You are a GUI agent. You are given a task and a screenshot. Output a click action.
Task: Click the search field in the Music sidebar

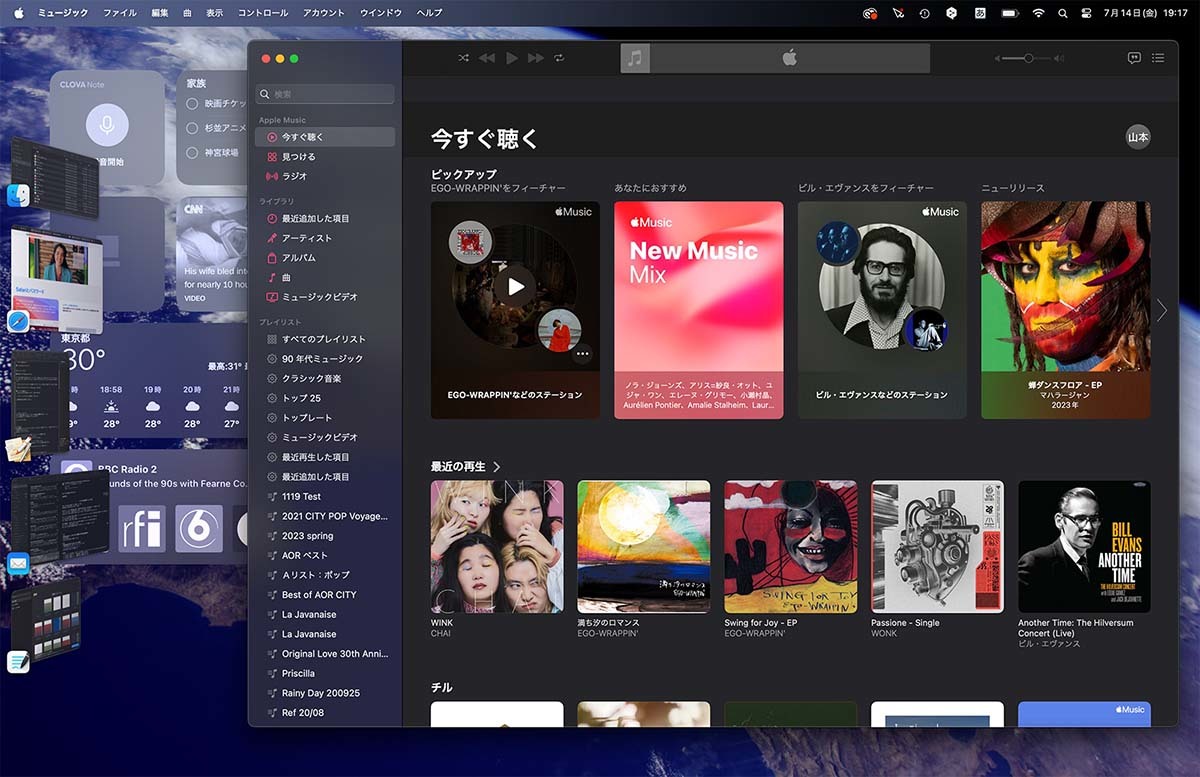point(325,94)
